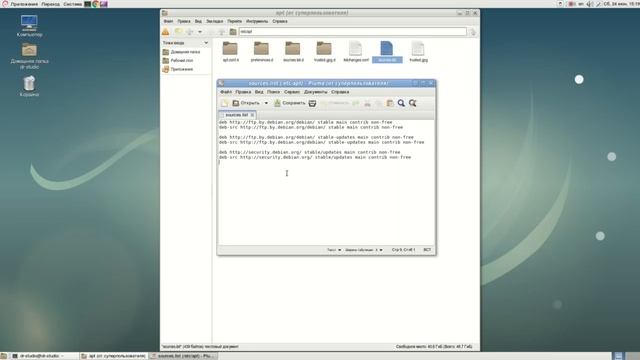Click the redo arrow icon in Pluma

pos(356,103)
